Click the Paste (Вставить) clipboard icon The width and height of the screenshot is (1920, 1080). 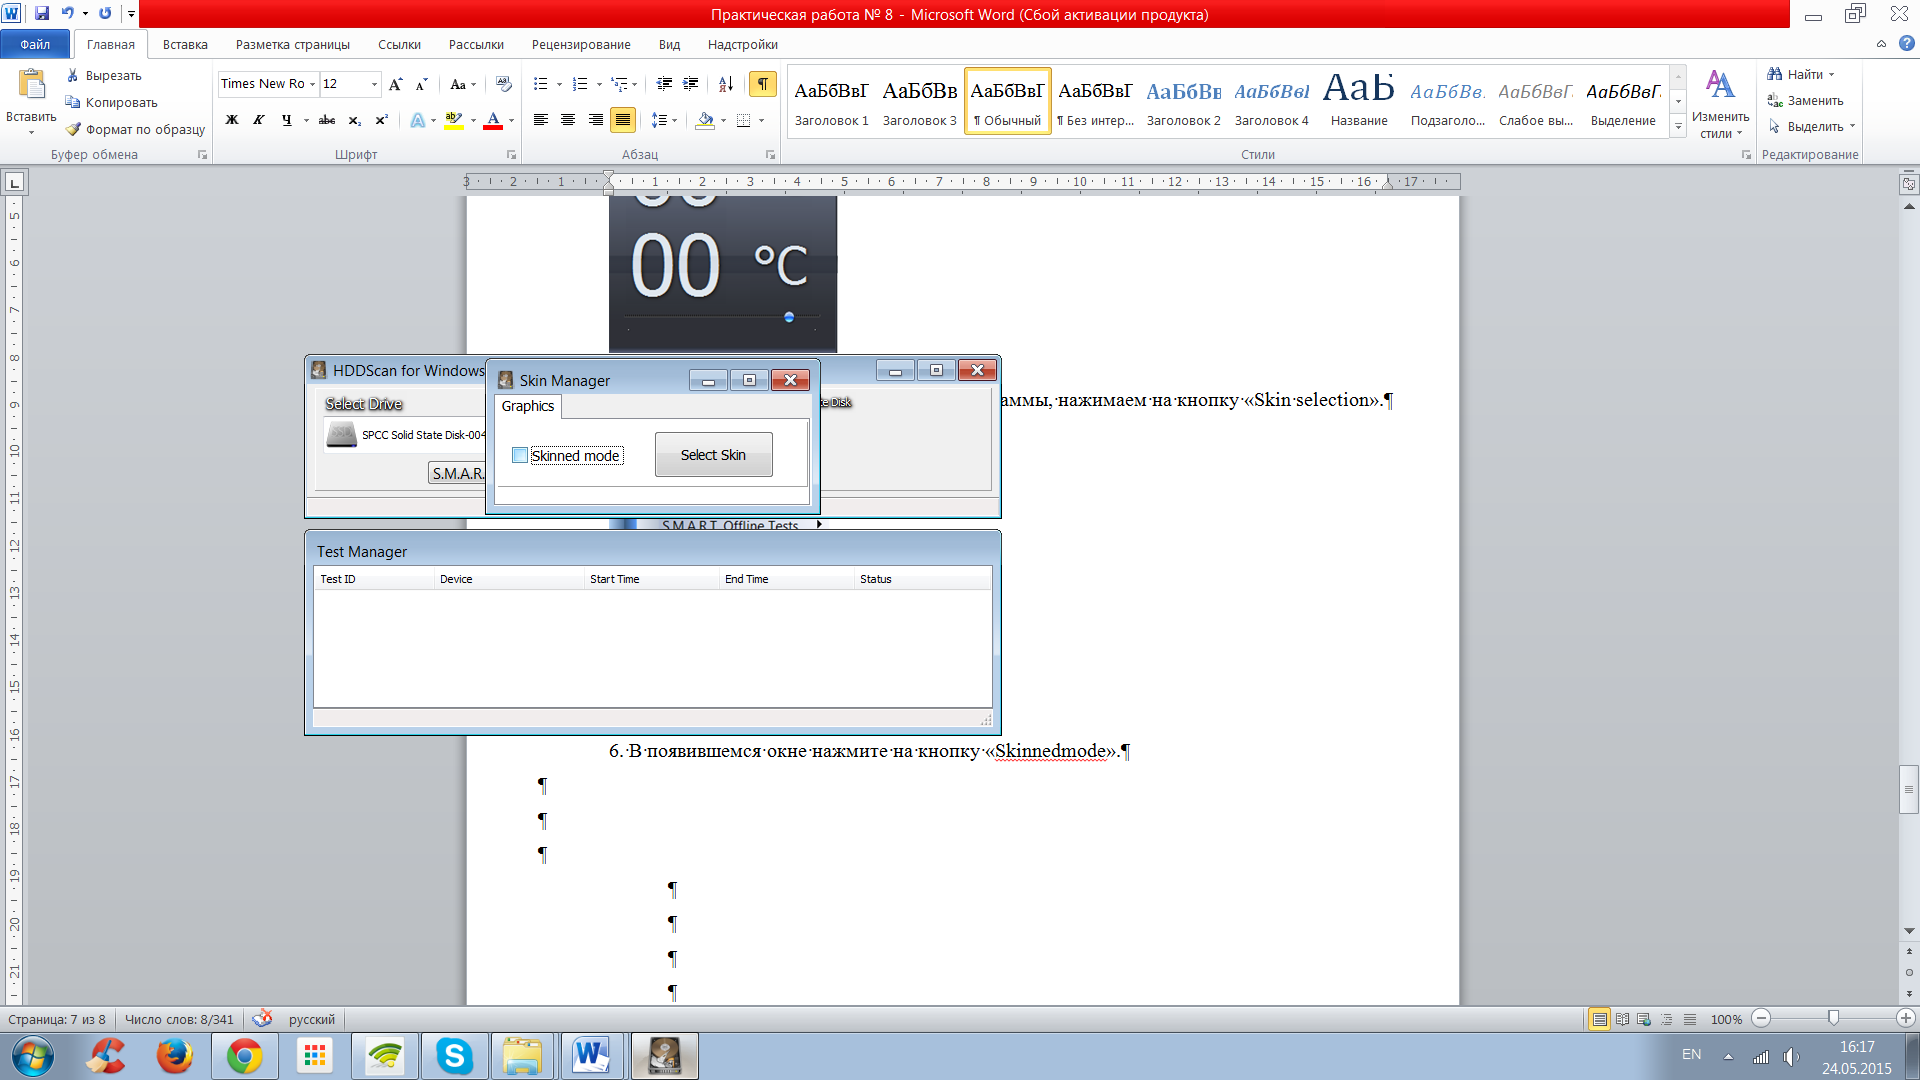[31, 85]
